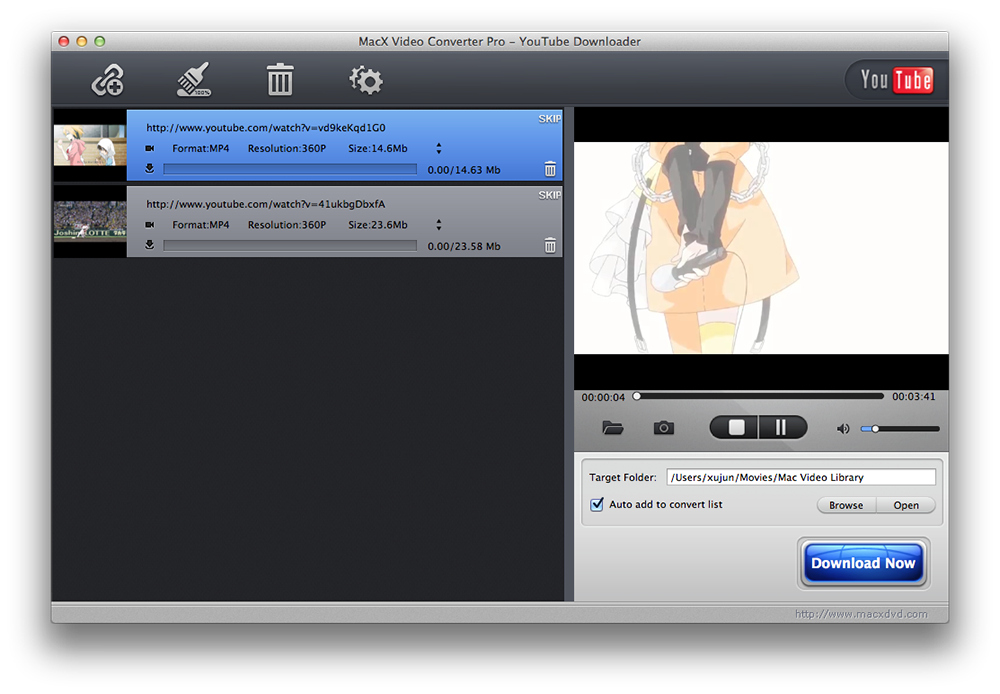Expand format options for second video
This screenshot has height=694, width=1000.
pos(438,225)
